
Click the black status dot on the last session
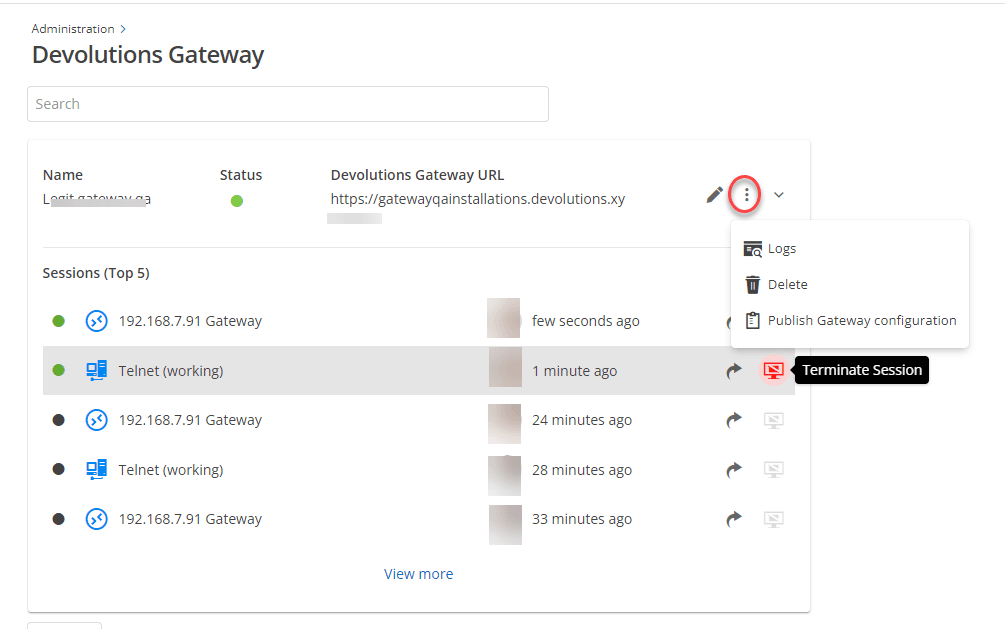pyautogui.click(x=58, y=518)
